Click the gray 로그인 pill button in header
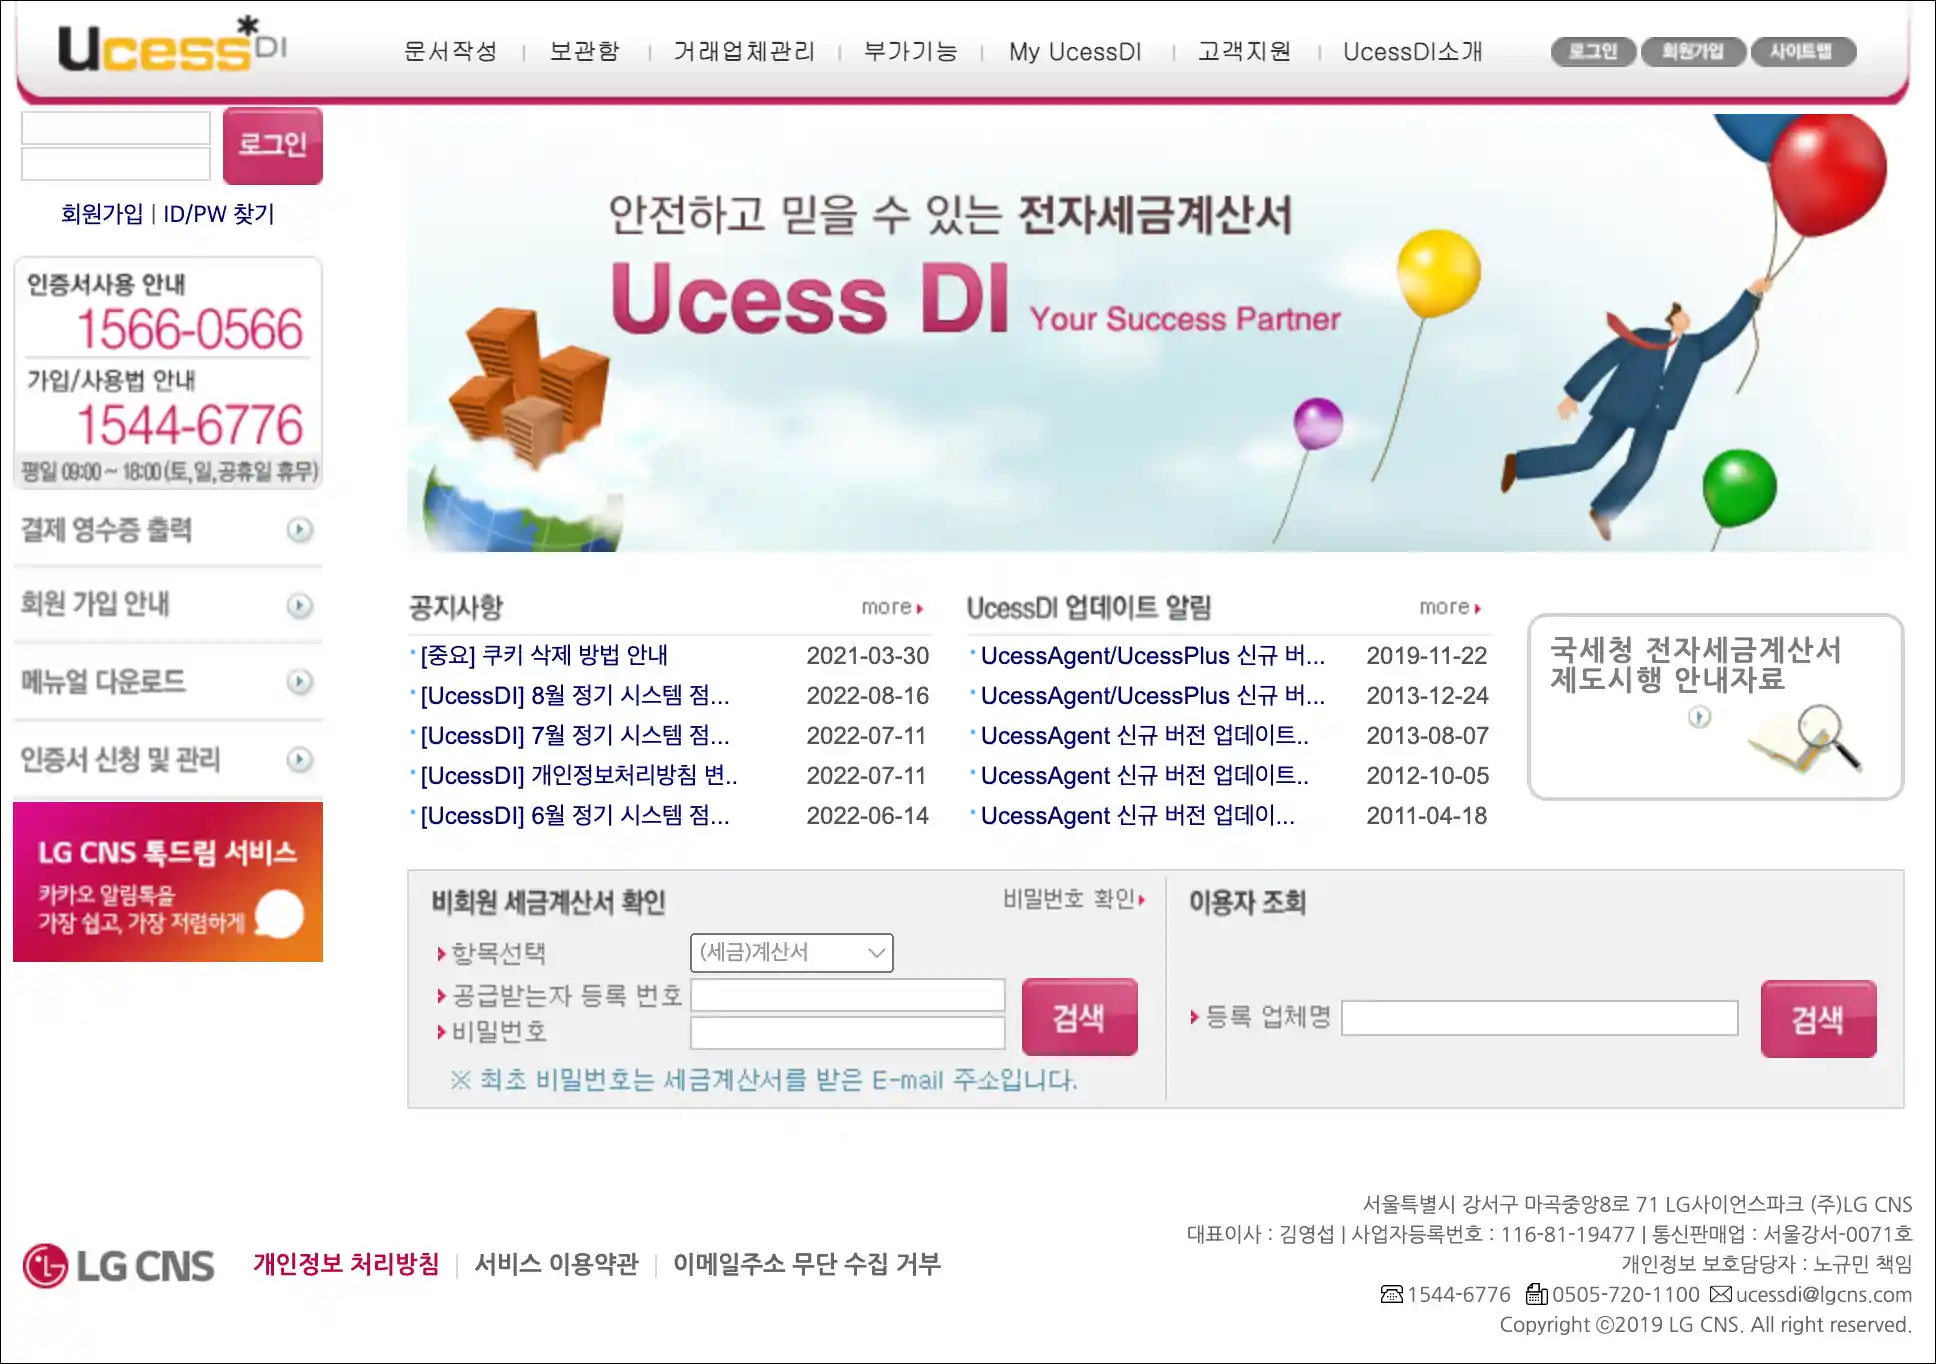 click(x=1593, y=52)
